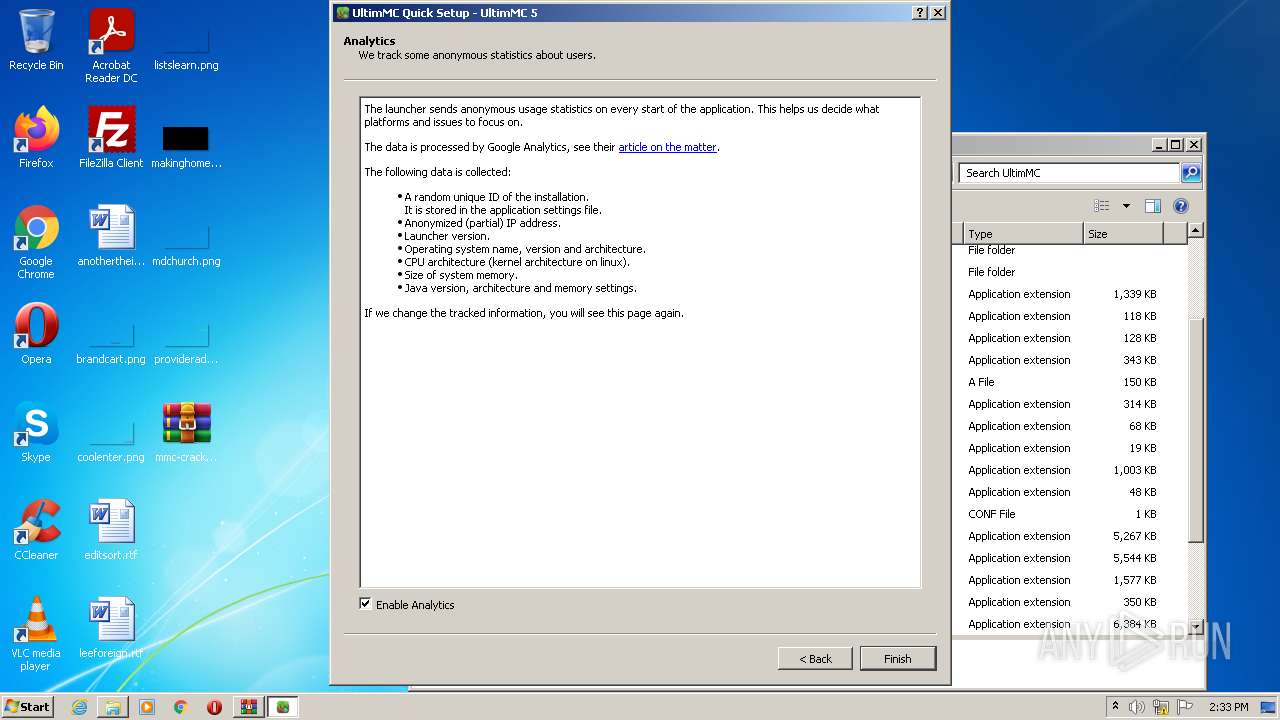
Task: Open VLC media player desktop shortcut
Action: pos(36,634)
